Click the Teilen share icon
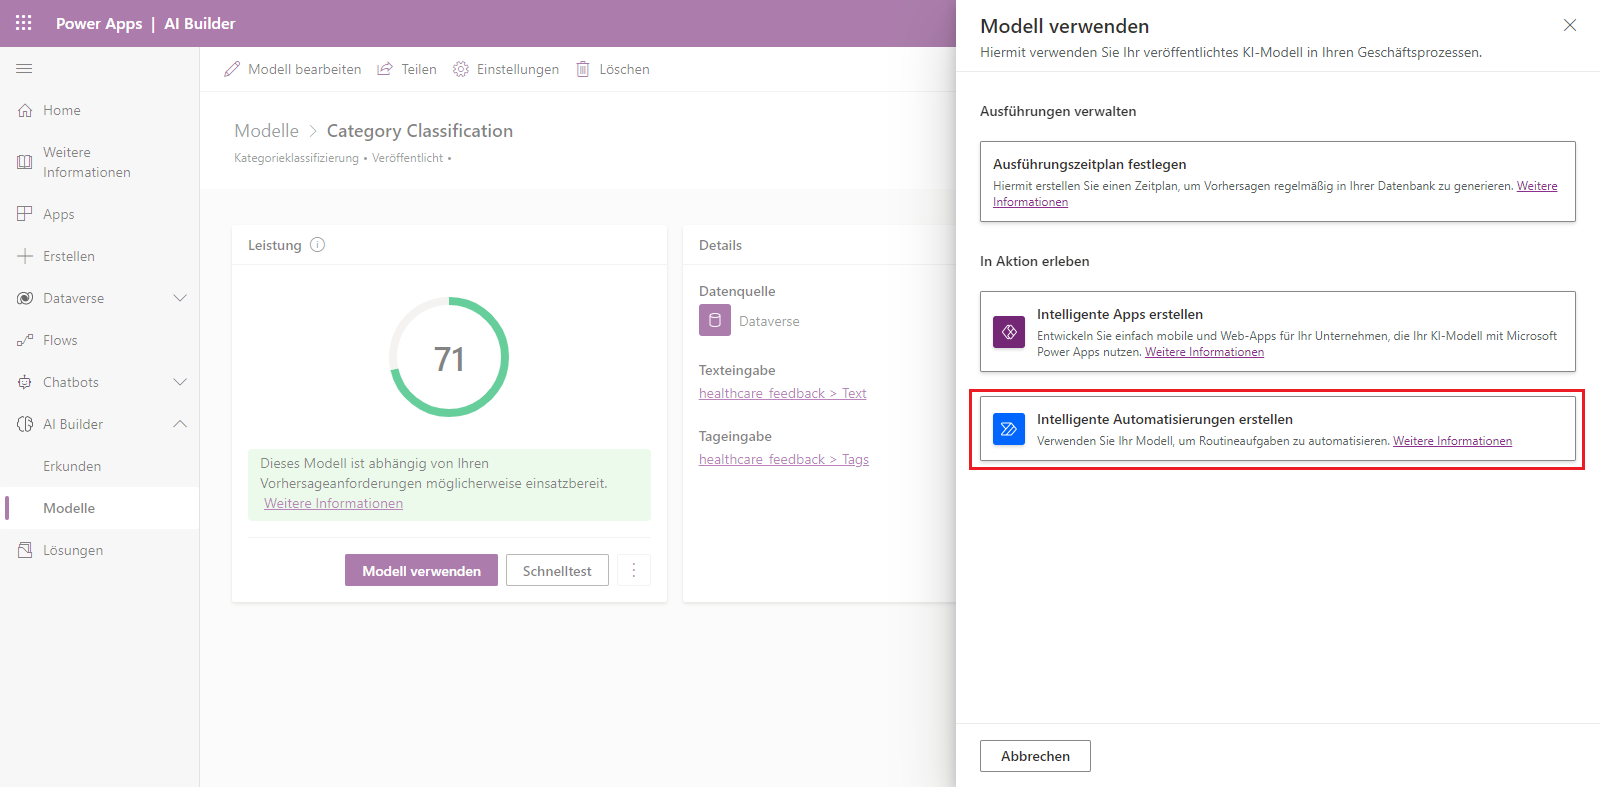 tap(385, 69)
